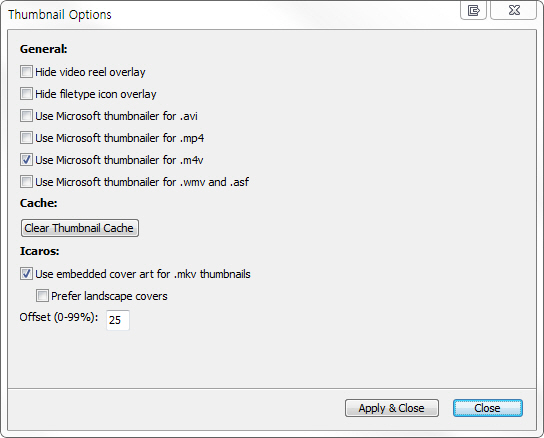
Task: Enable Microsoft thumbnailer for .wmv and .asf
Action: (x=26, y=182)
